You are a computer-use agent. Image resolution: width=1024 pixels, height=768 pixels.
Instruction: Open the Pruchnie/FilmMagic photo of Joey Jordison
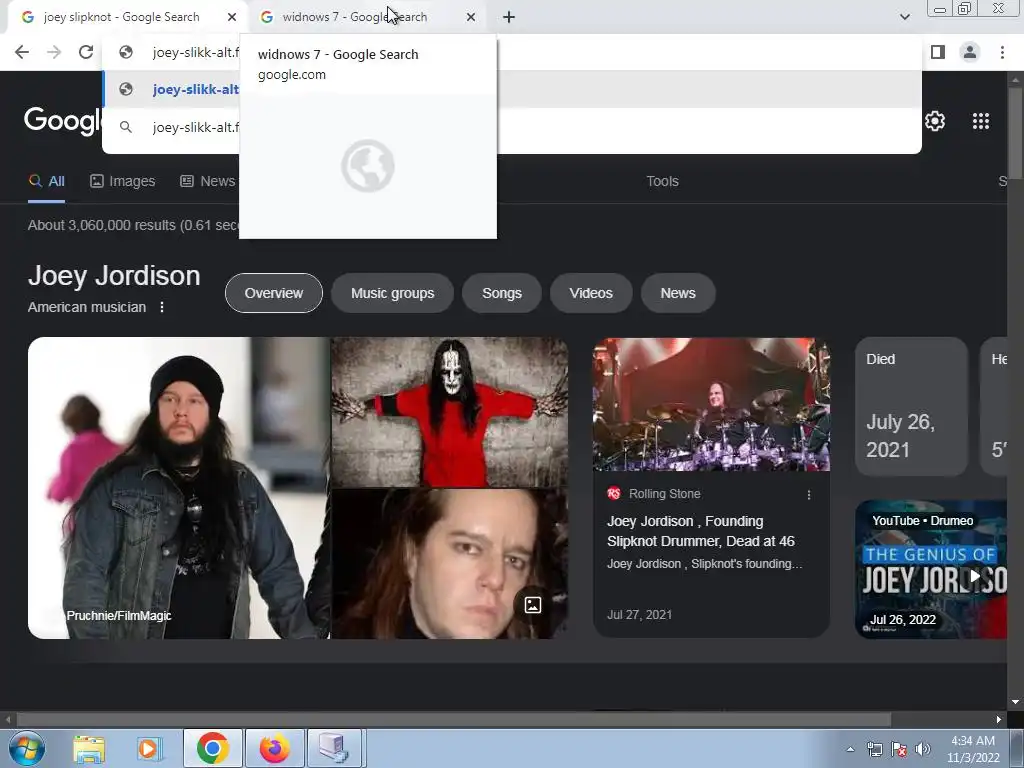(x=178, y=488)
